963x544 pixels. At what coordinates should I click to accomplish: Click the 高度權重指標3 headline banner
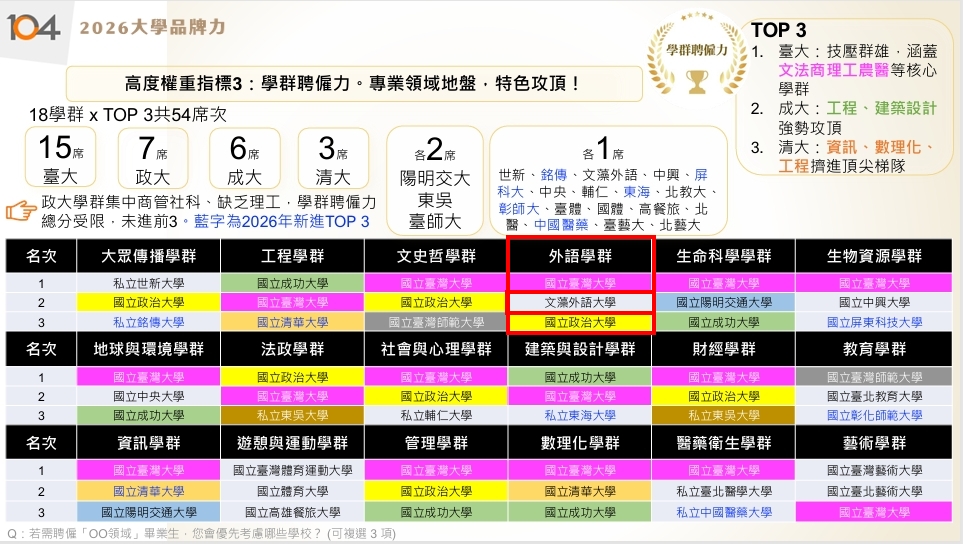[354, 84]
